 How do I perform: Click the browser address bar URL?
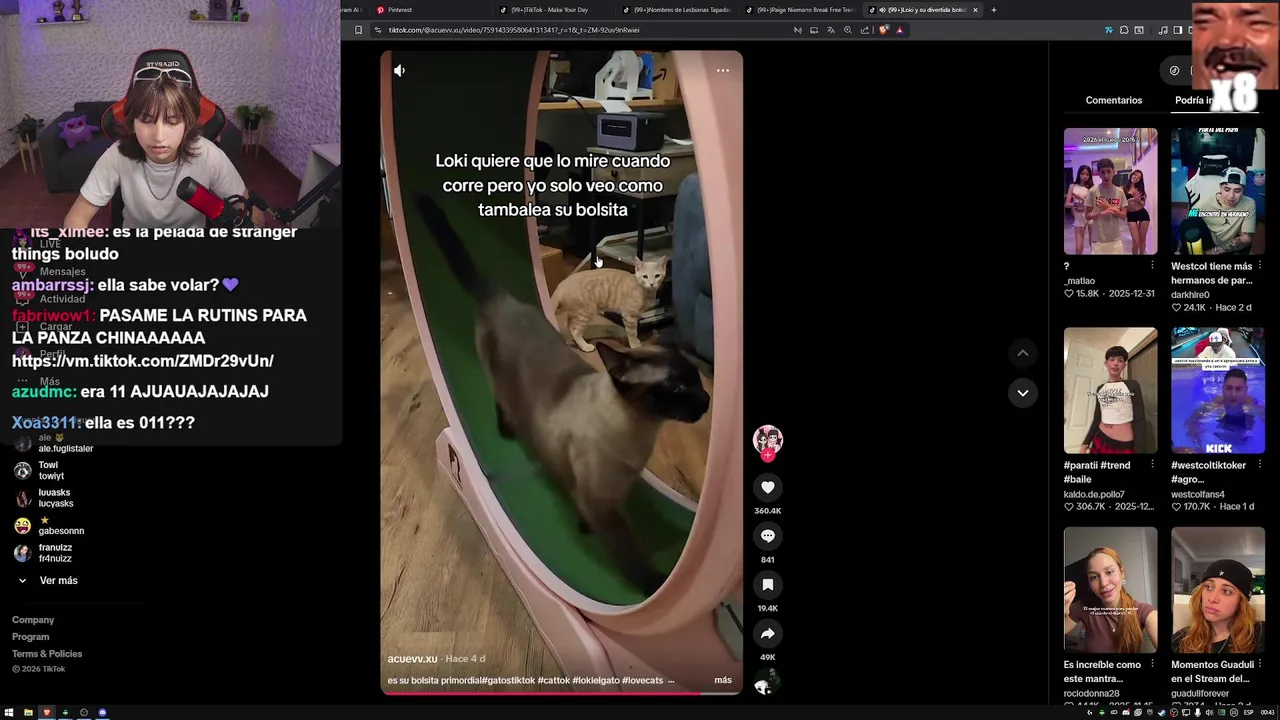point(514,30)
